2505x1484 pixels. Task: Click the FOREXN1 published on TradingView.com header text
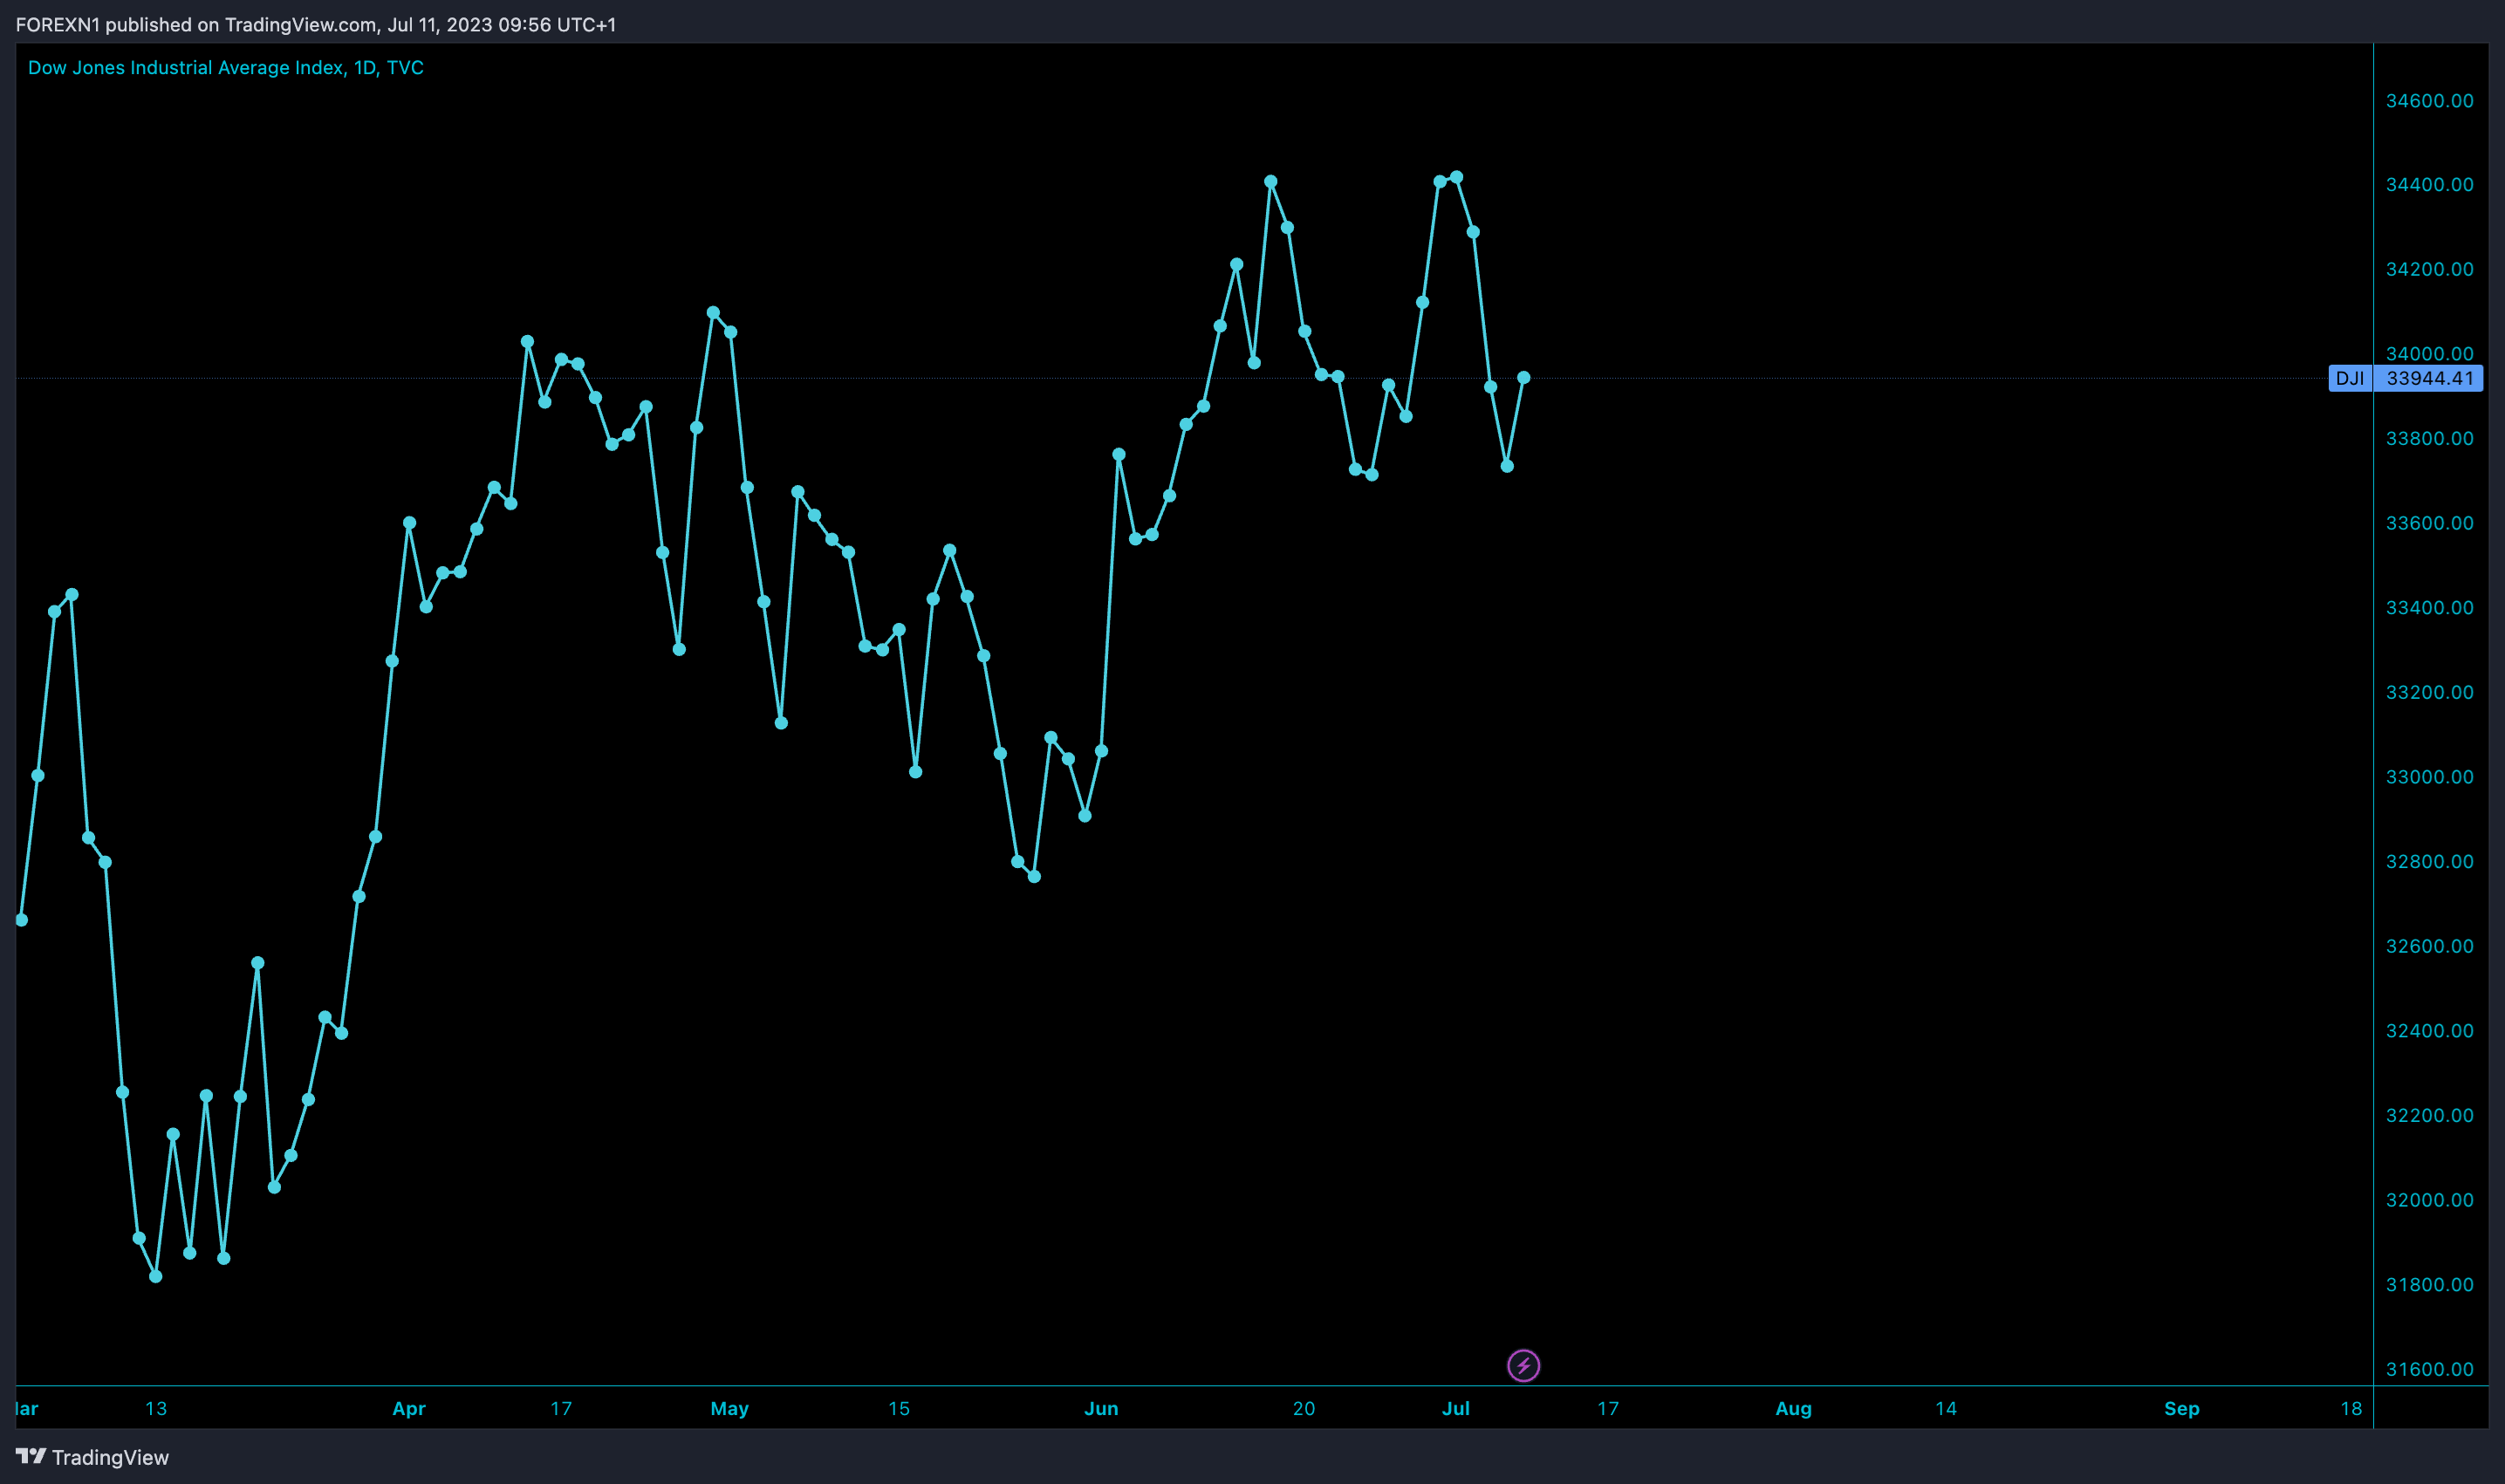(x=316, y=24)
